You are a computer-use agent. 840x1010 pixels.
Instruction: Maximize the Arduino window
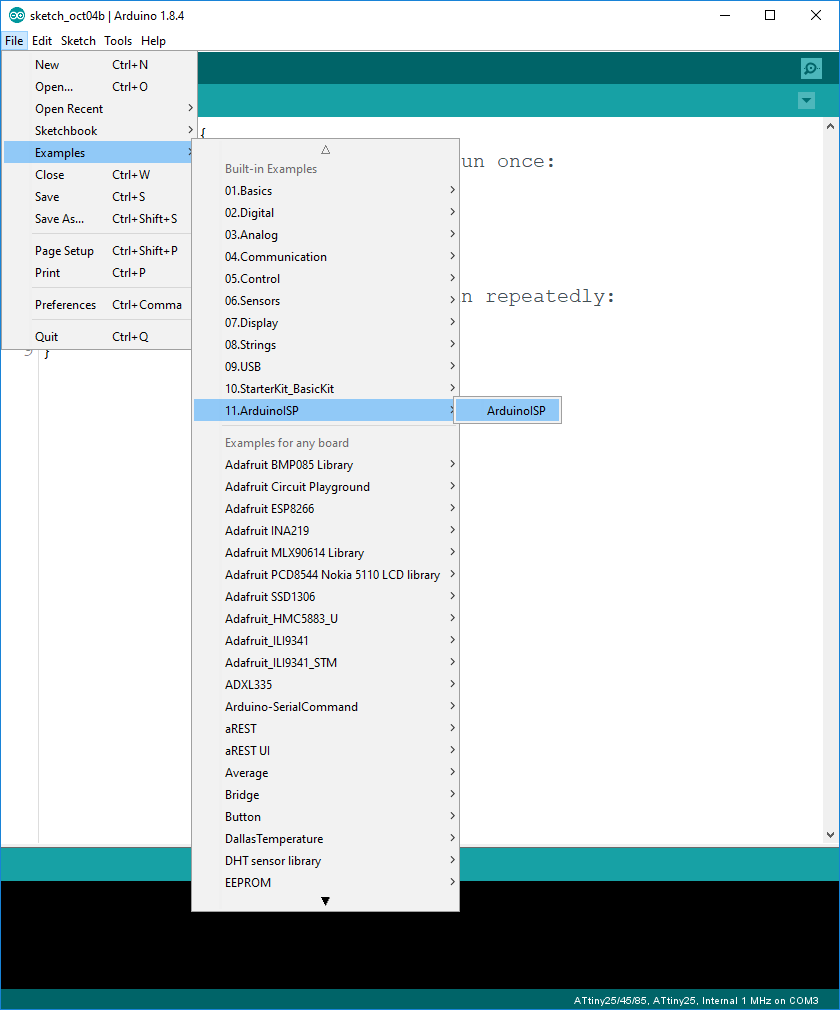[770, 15]
